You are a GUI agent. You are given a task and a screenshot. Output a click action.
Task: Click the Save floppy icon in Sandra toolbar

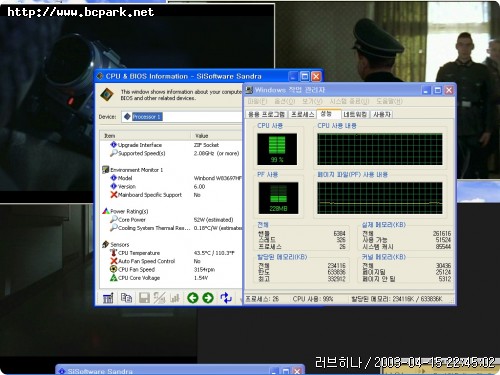[144, 298]
